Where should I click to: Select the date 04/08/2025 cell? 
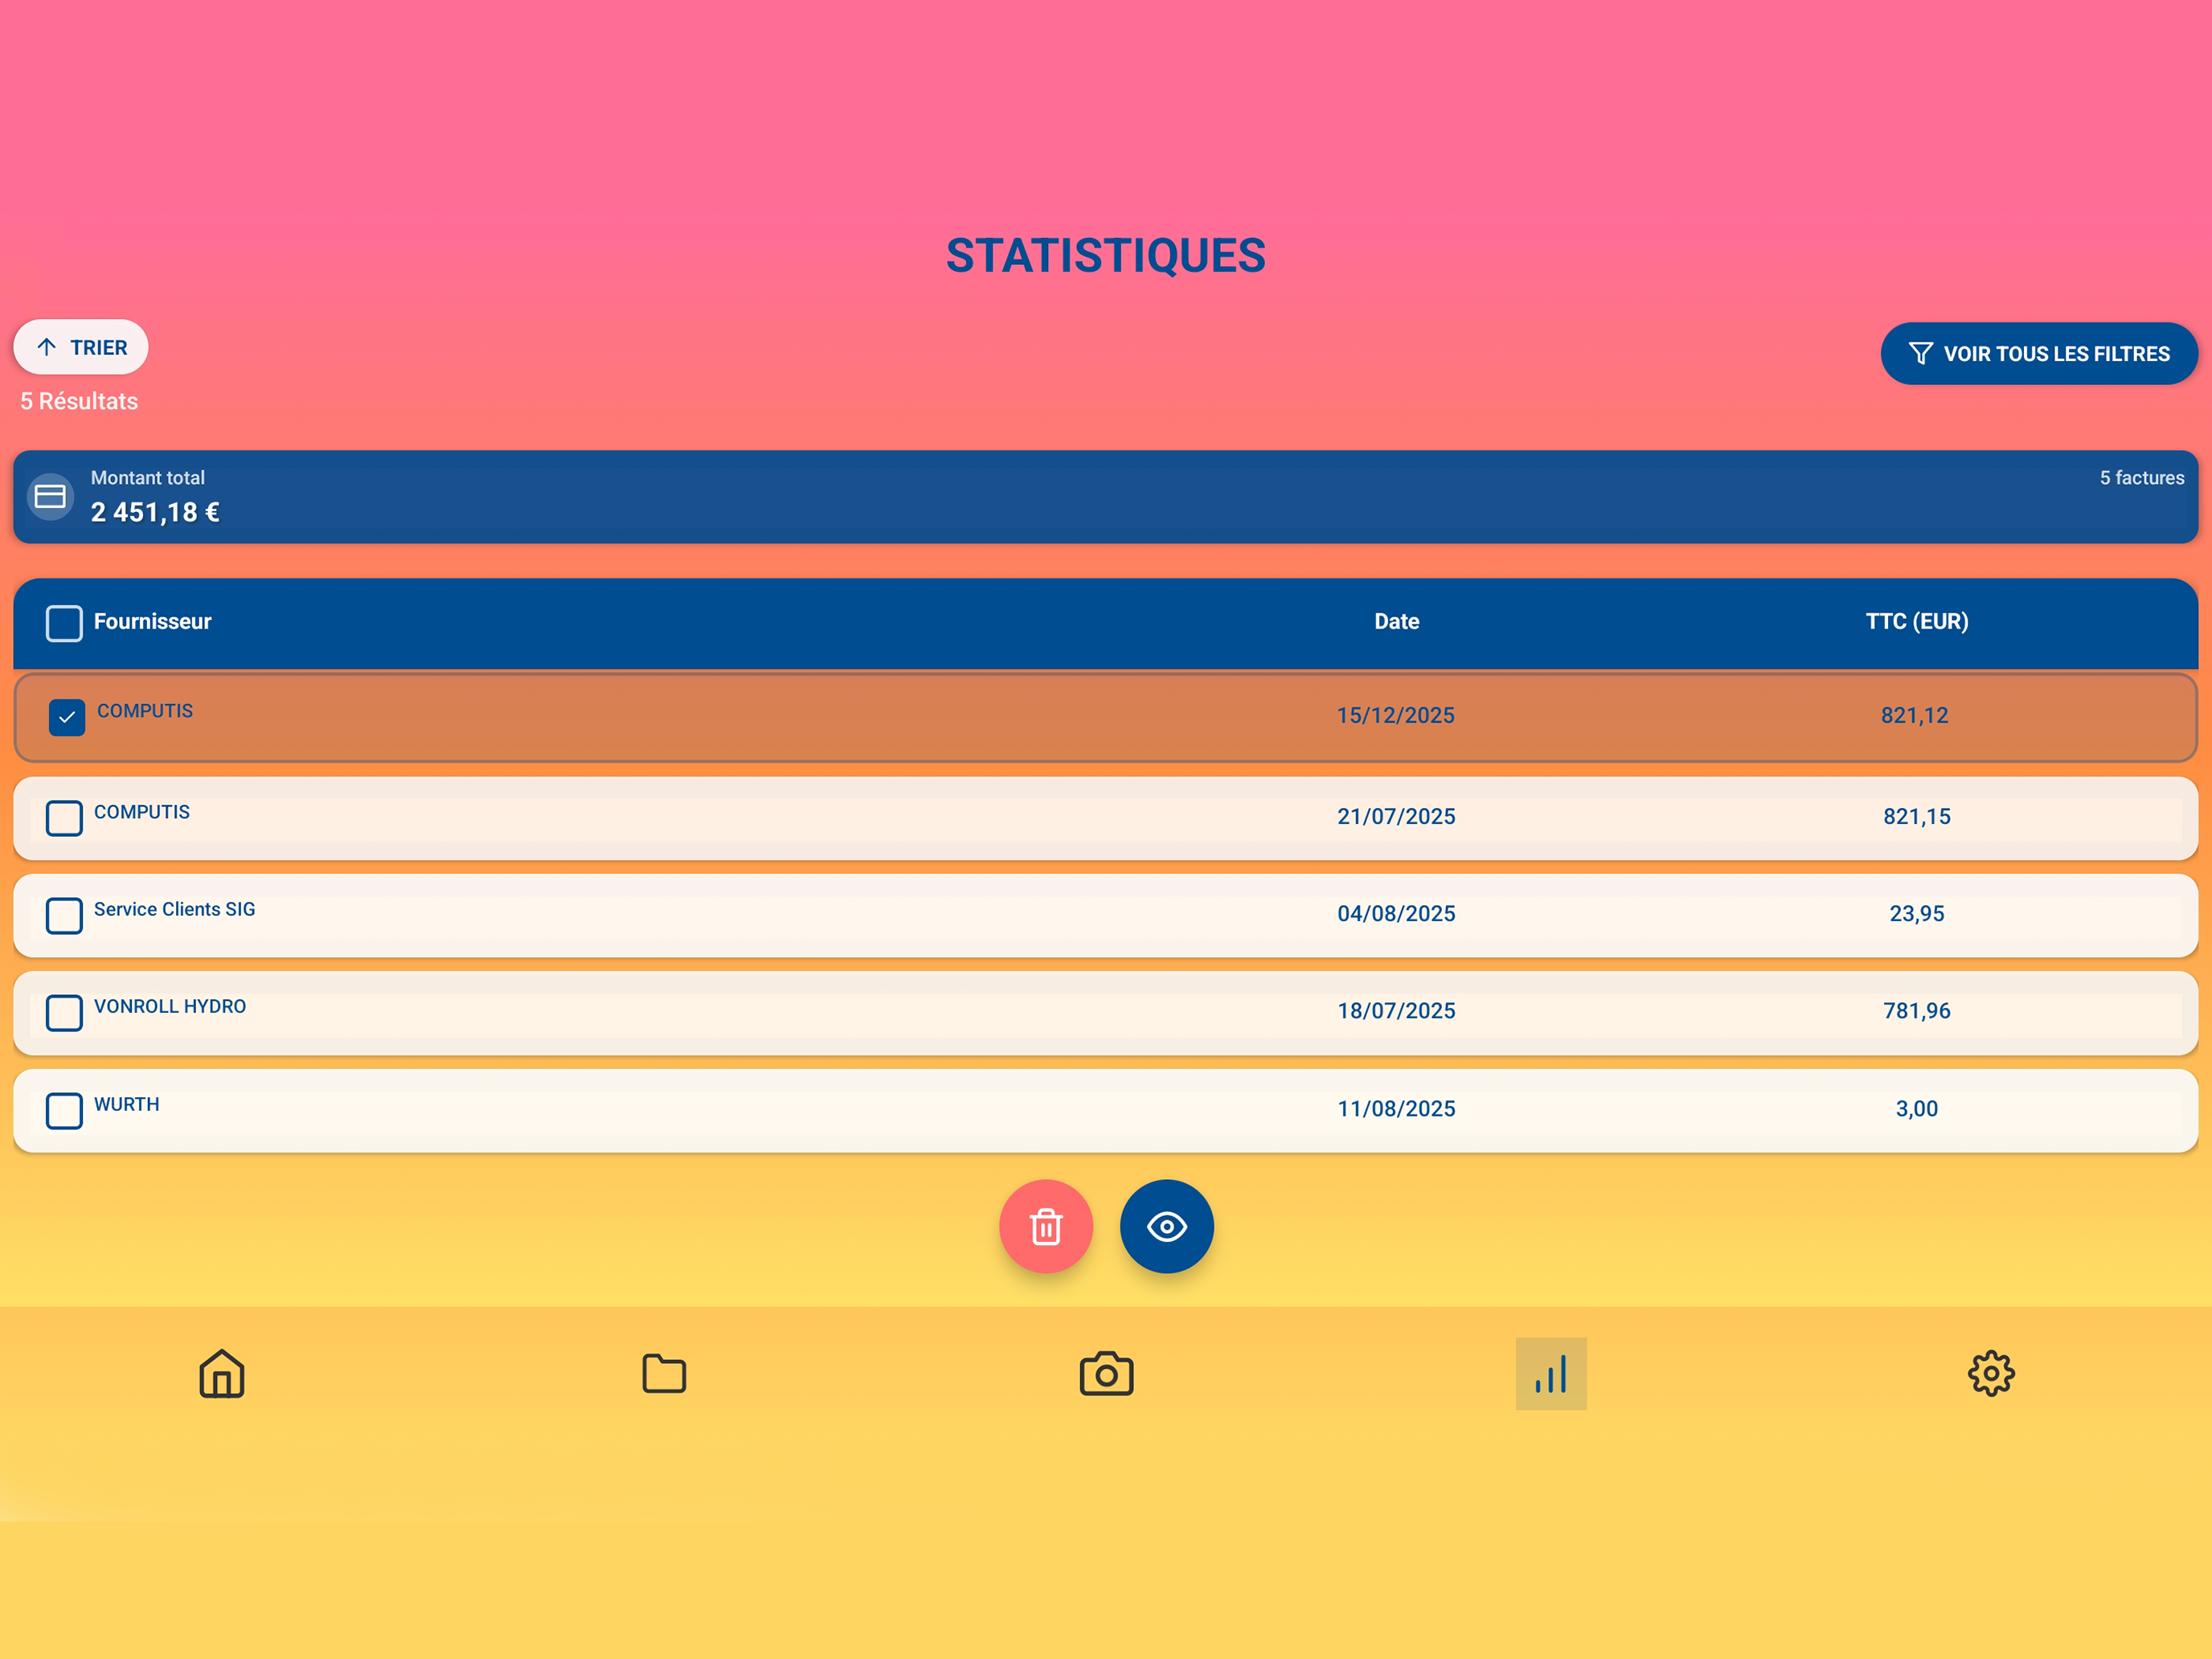[1397, 913]
